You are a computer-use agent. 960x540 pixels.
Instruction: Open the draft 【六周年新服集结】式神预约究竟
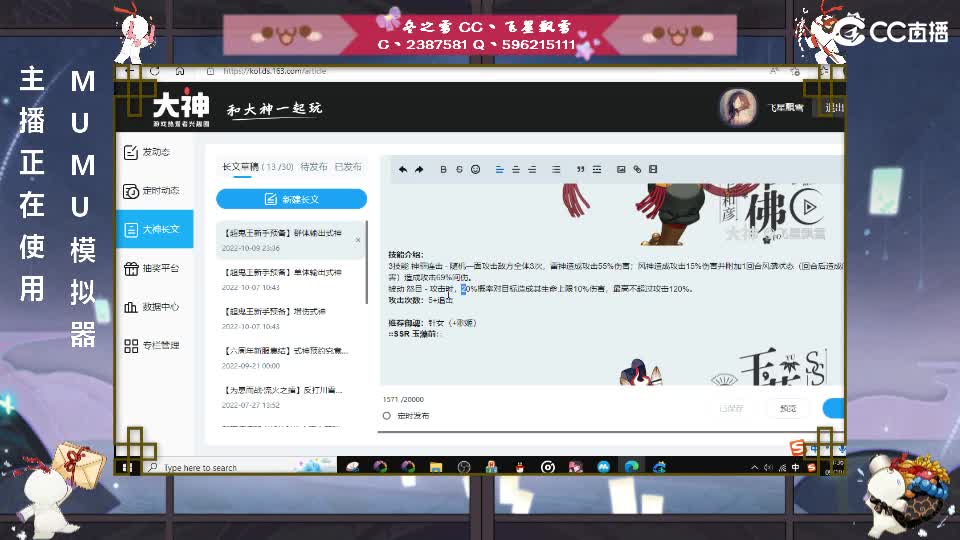point(289,358)
